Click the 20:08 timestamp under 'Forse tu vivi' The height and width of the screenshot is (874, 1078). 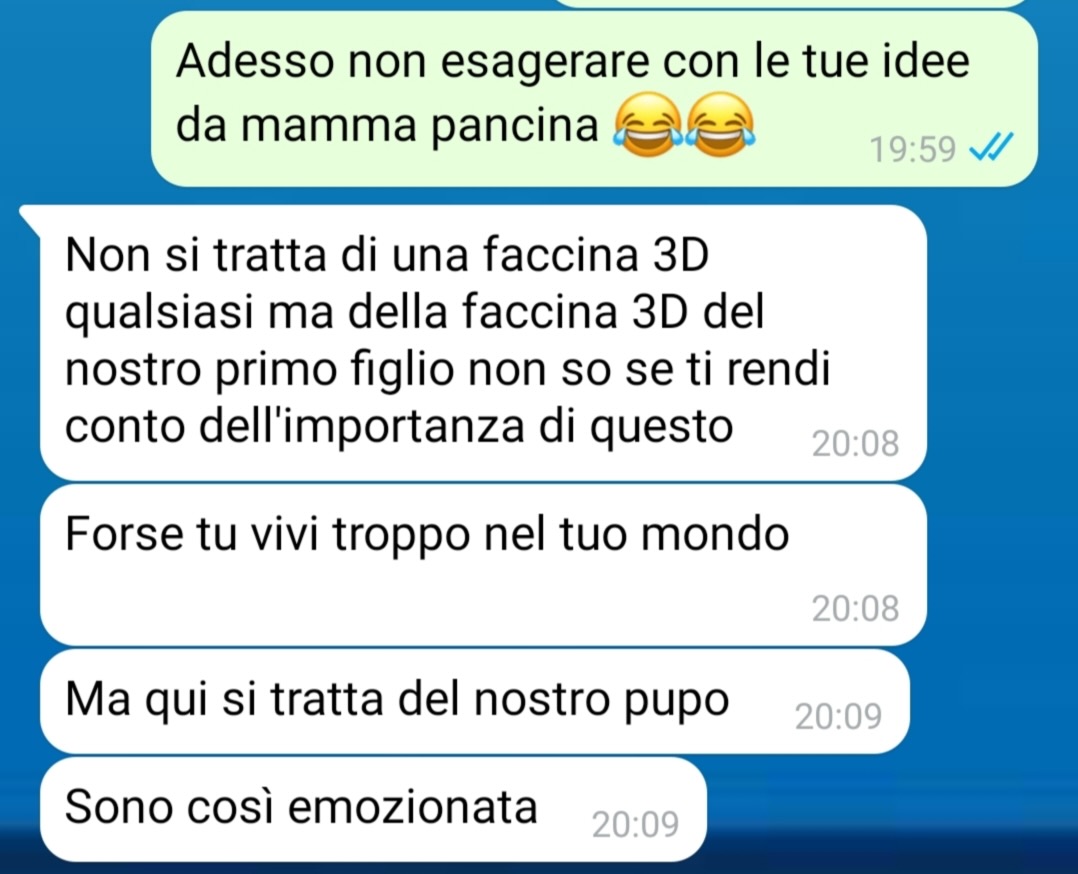tap(855, 609)
